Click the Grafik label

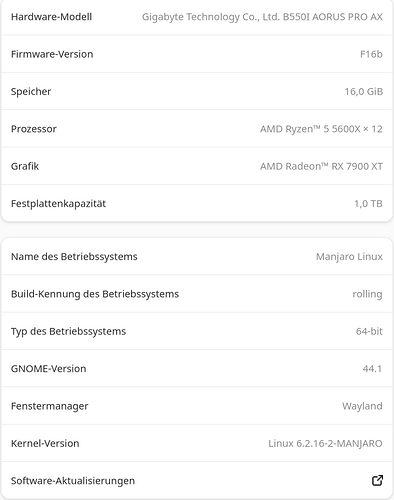25,166
